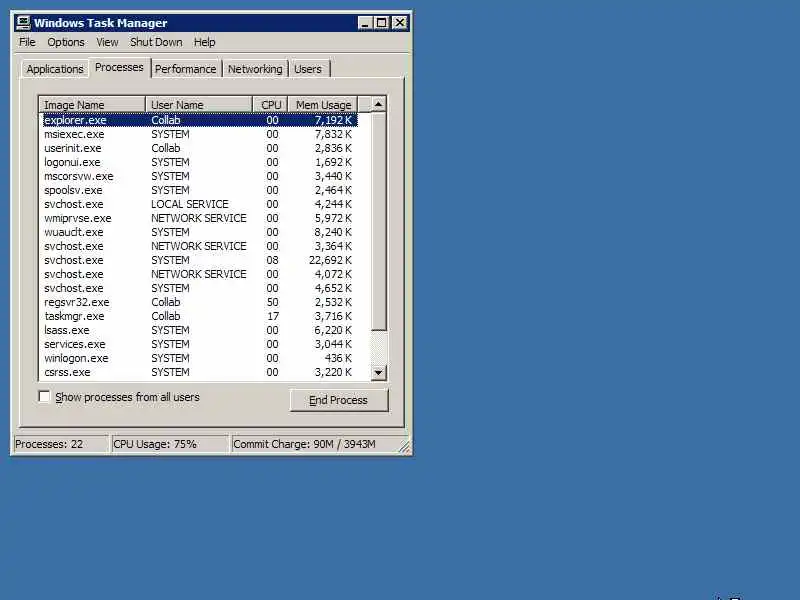Viewport: 800px width, 600px height.
Task: Click the Processes: 22 status bar entry
Action: [61, 444]
